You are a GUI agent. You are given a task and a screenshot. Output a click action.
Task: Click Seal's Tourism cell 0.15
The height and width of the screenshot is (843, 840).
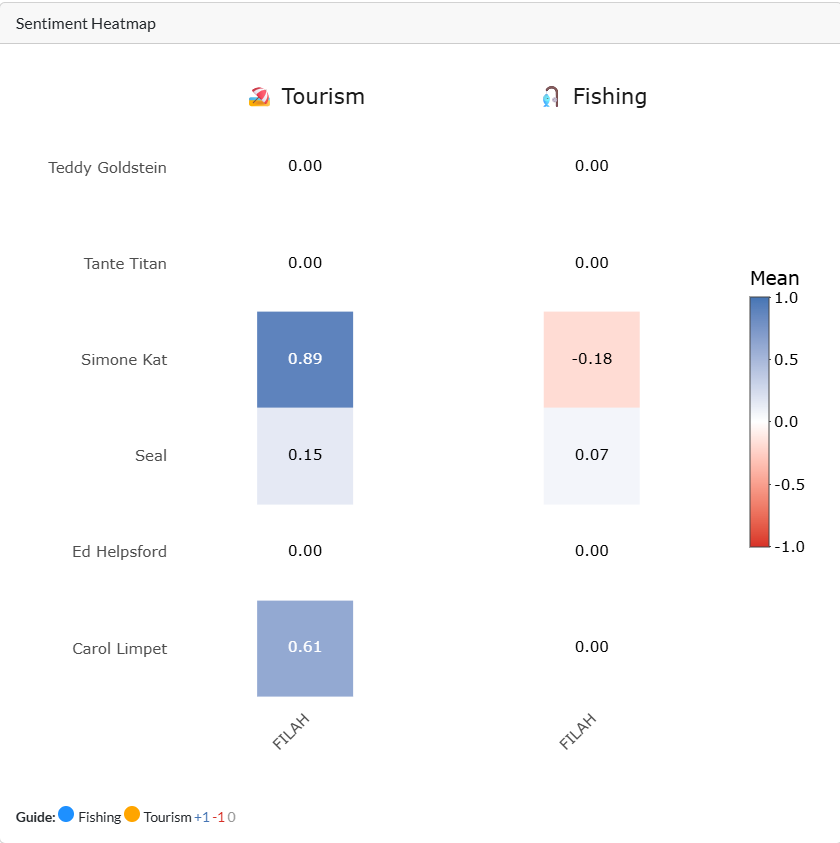tap(305, 455)
